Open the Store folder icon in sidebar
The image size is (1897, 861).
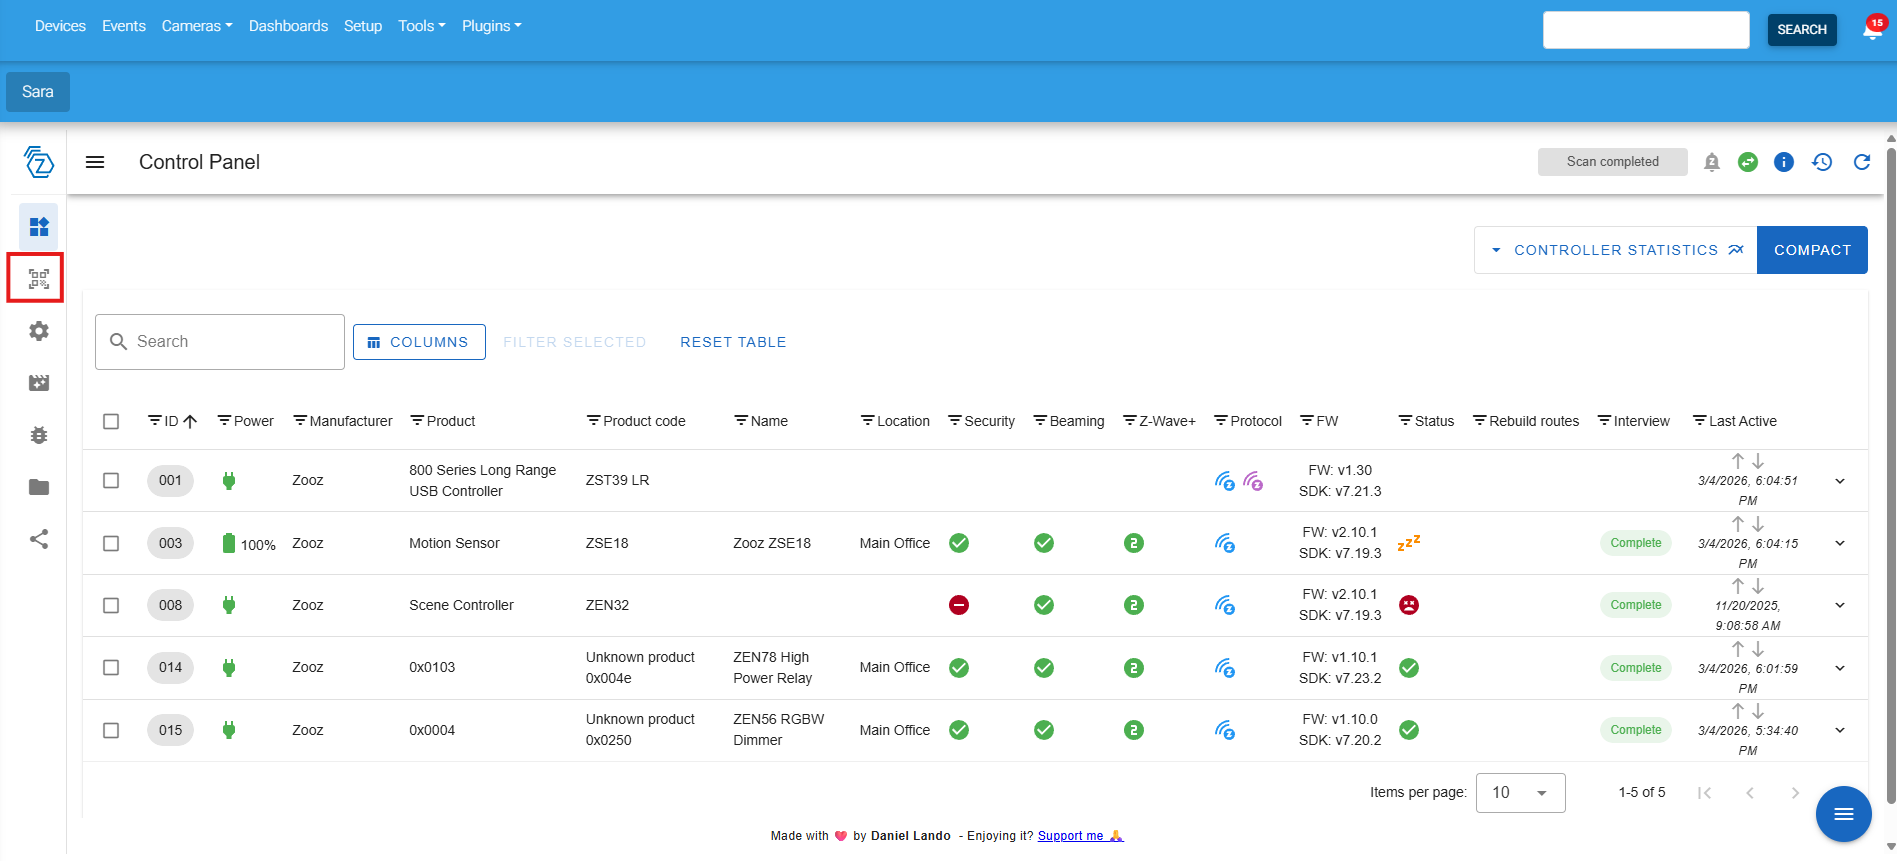(x=38, y=487)
